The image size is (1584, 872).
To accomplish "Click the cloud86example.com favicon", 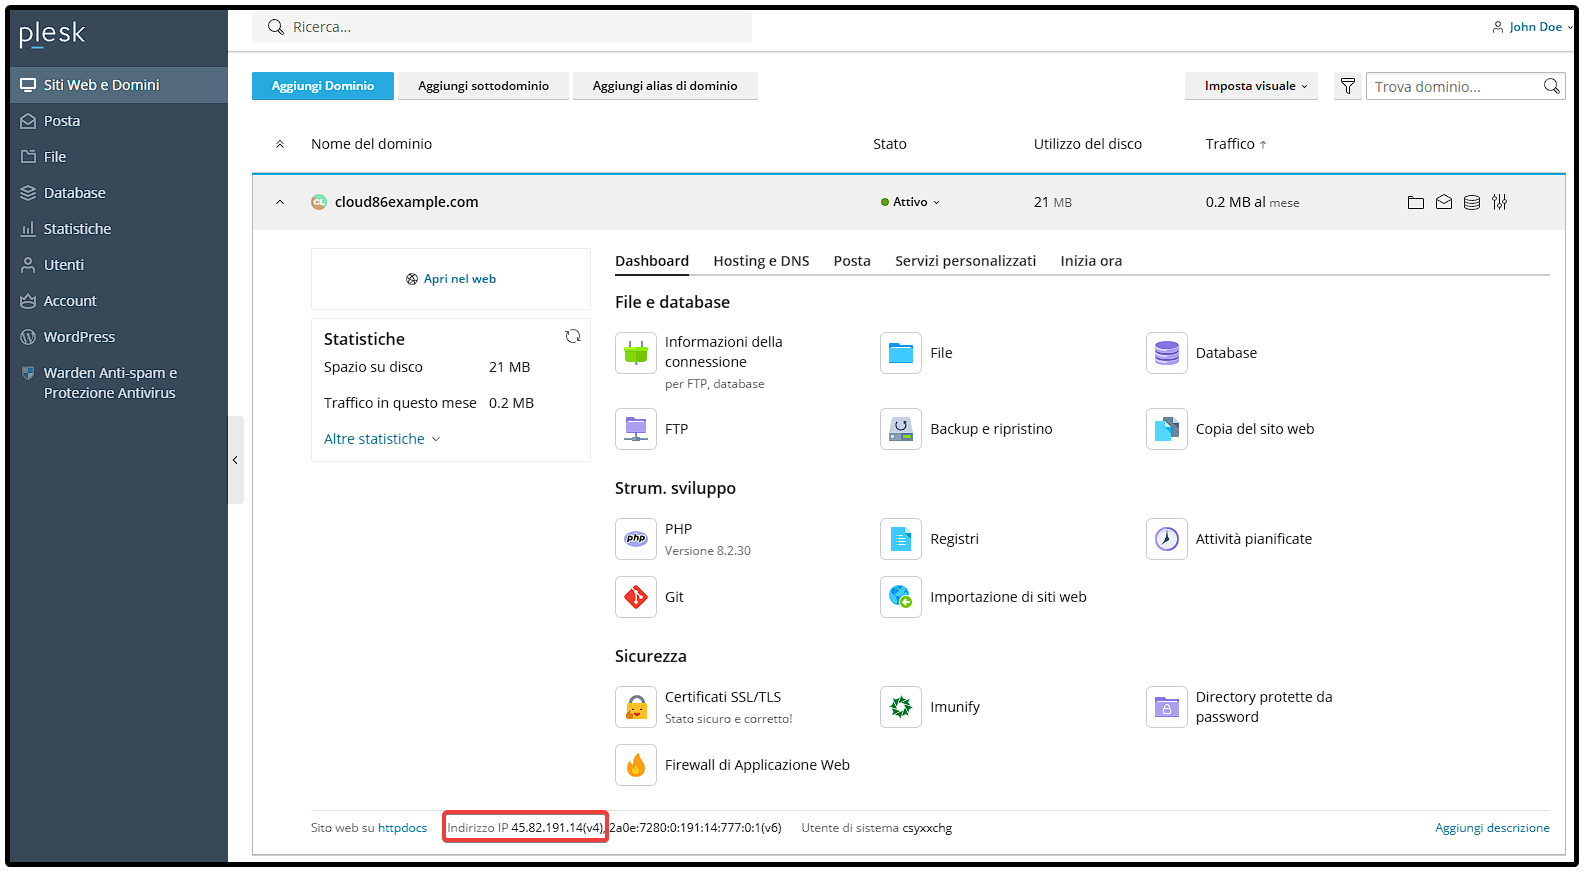I will (x=319, y=202).
